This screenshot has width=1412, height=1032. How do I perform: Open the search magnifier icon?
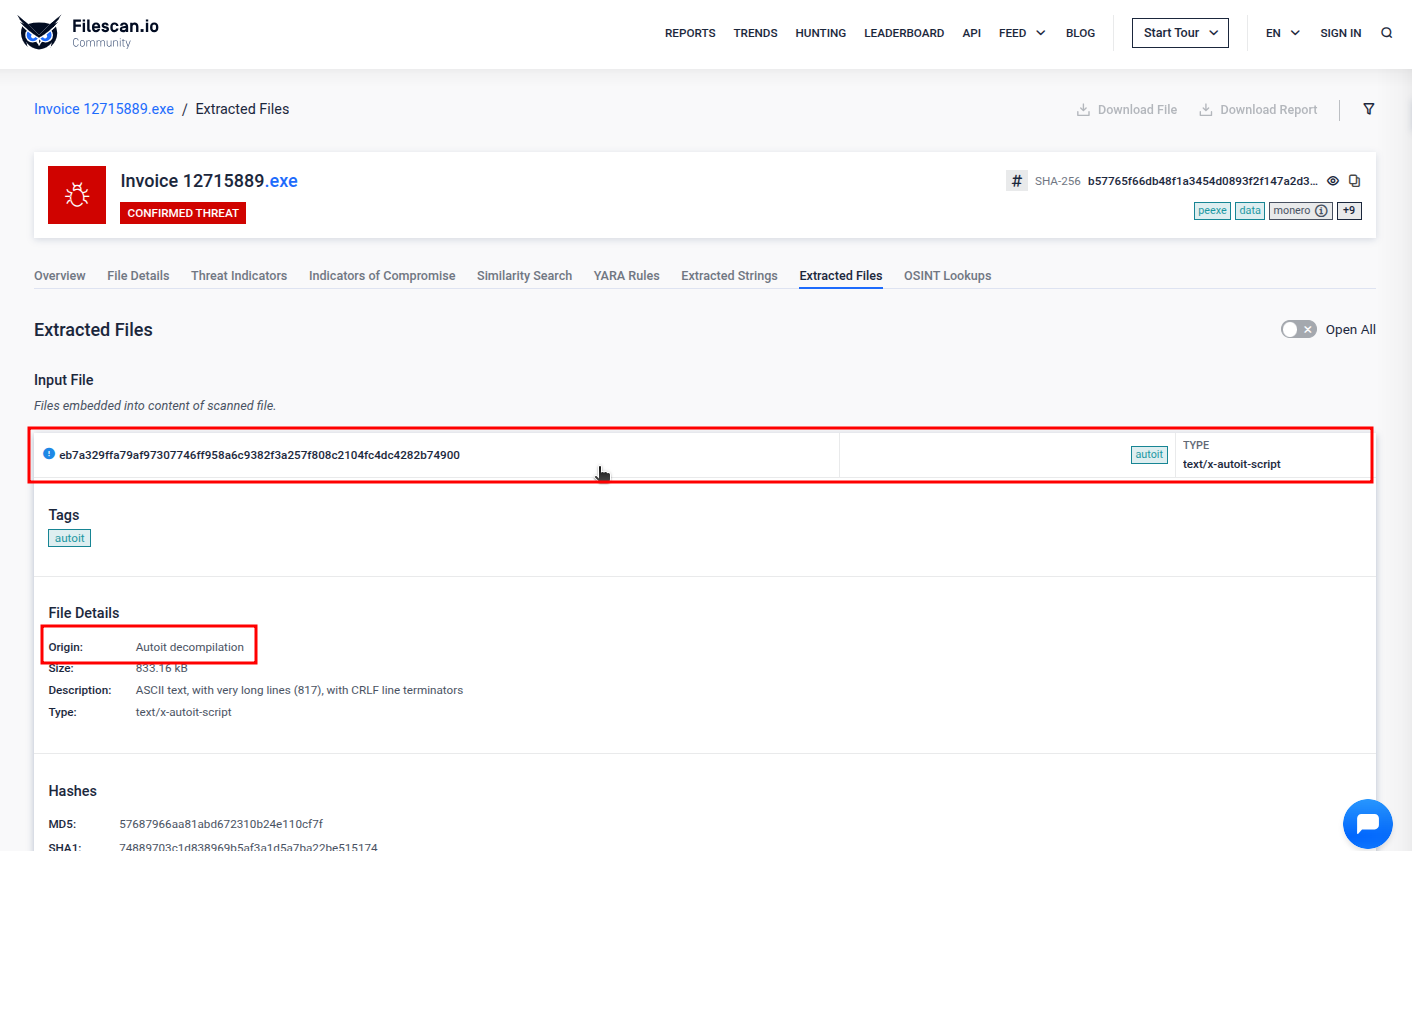(x=1386, y=33)
